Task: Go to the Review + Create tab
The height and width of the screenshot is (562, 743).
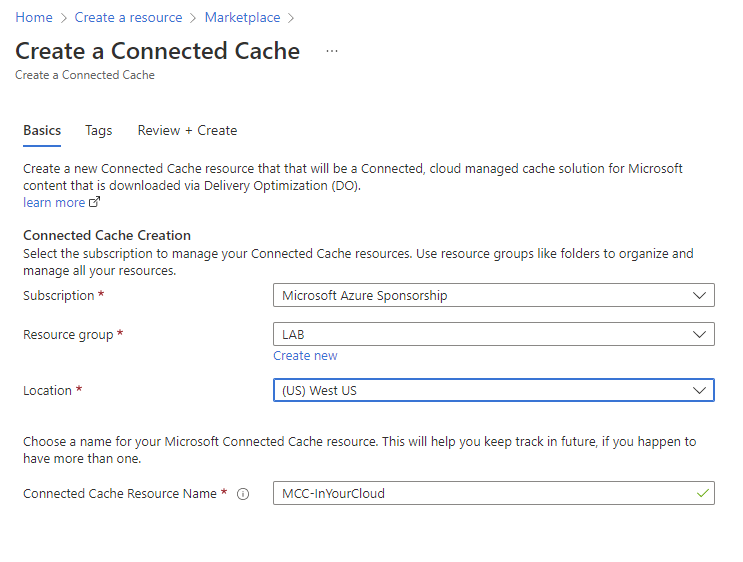Action: pyautogui.click(x=187, y=131)
